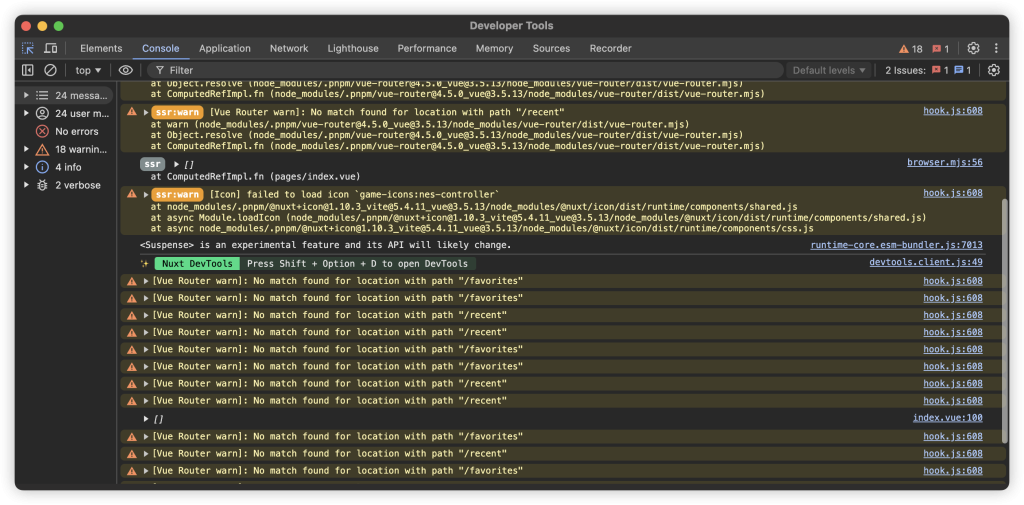Open the top JavaScript context dropdown
The width and height of the screenshot is (1024, 505).
coord(88,70)
